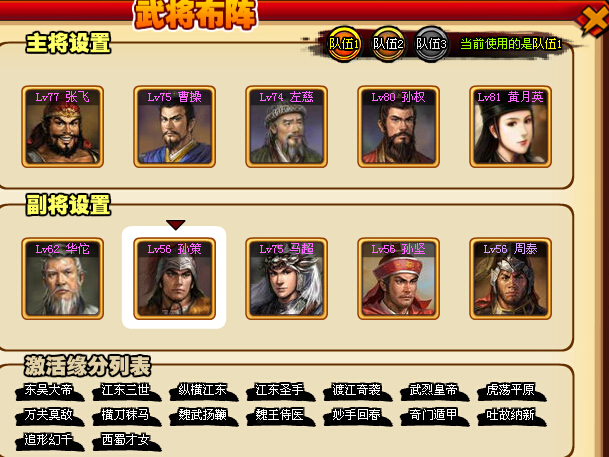Choose deputy general 马超 portrait
This screenshot has width=609, height=457.
click(287, 279)
